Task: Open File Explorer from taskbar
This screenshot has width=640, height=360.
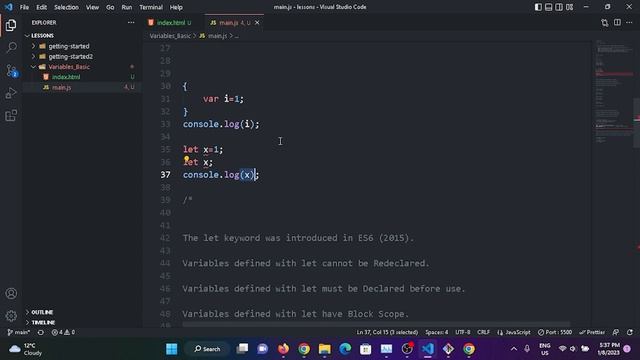Action: click(324, 349)
